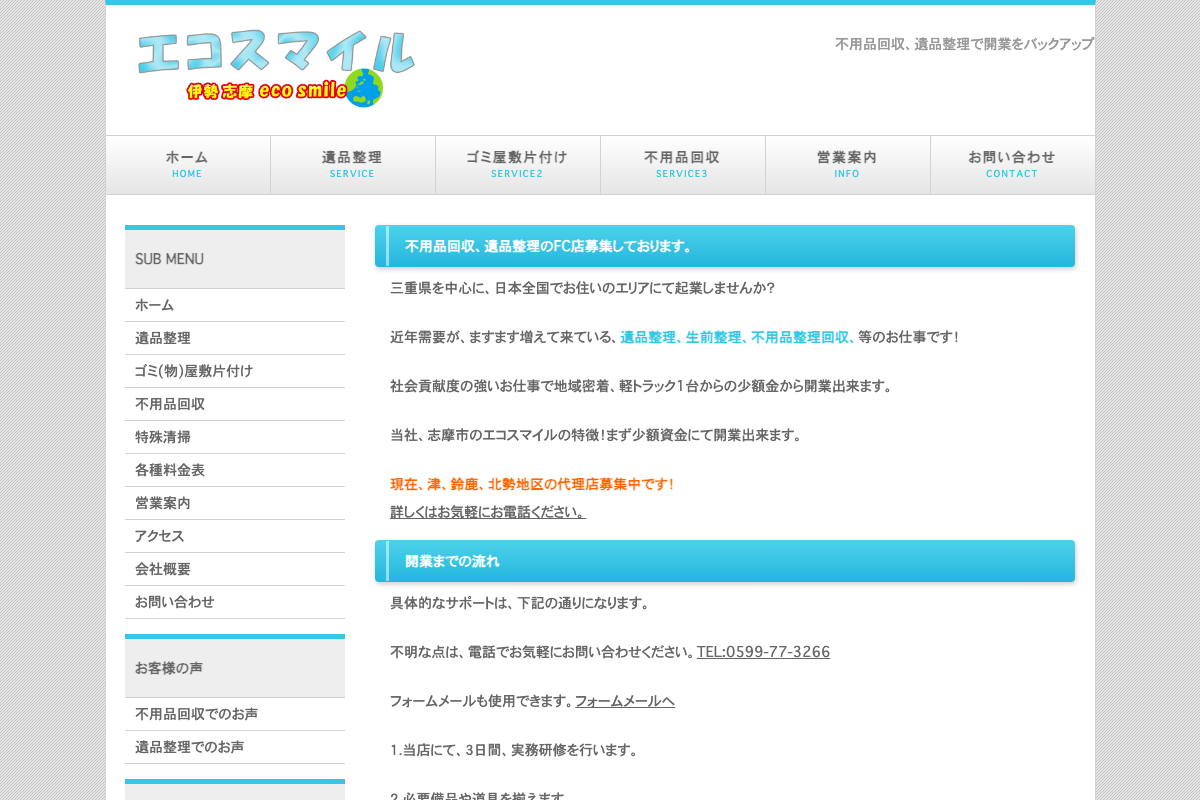Go to the アクセス sidebar link

click(235, 536)
